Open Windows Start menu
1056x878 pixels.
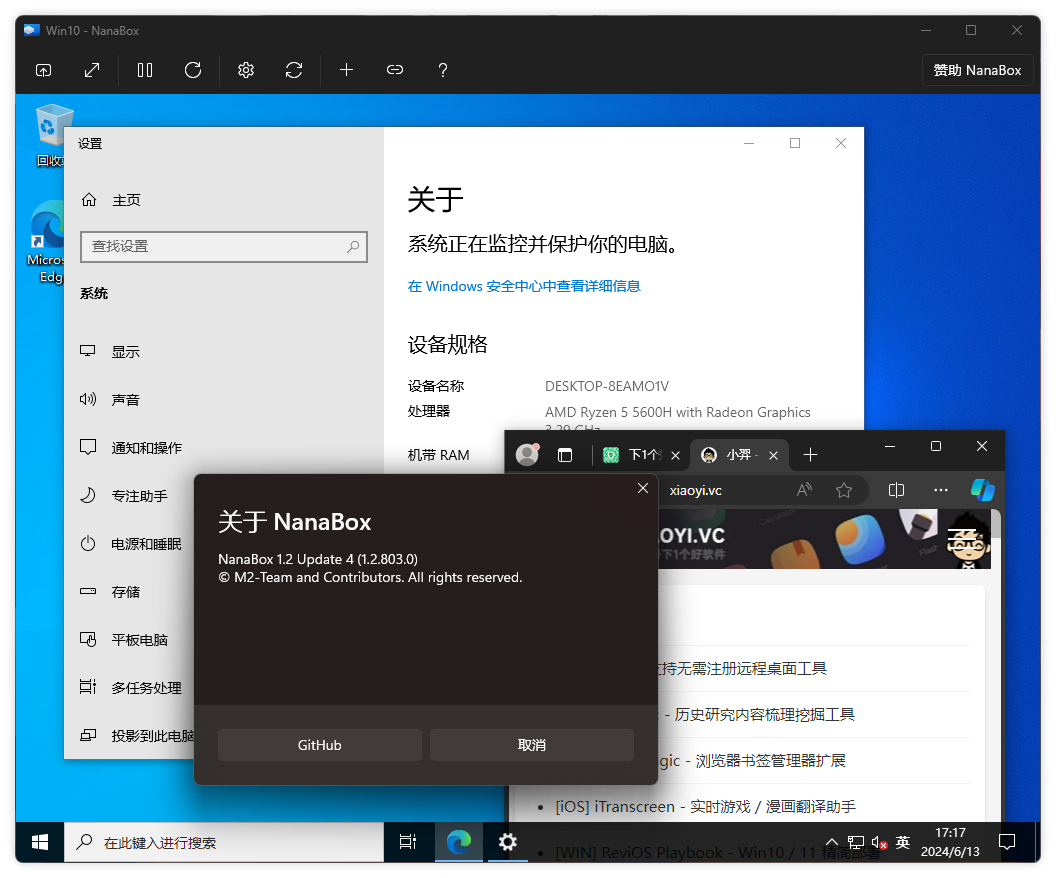click(40, 842)
